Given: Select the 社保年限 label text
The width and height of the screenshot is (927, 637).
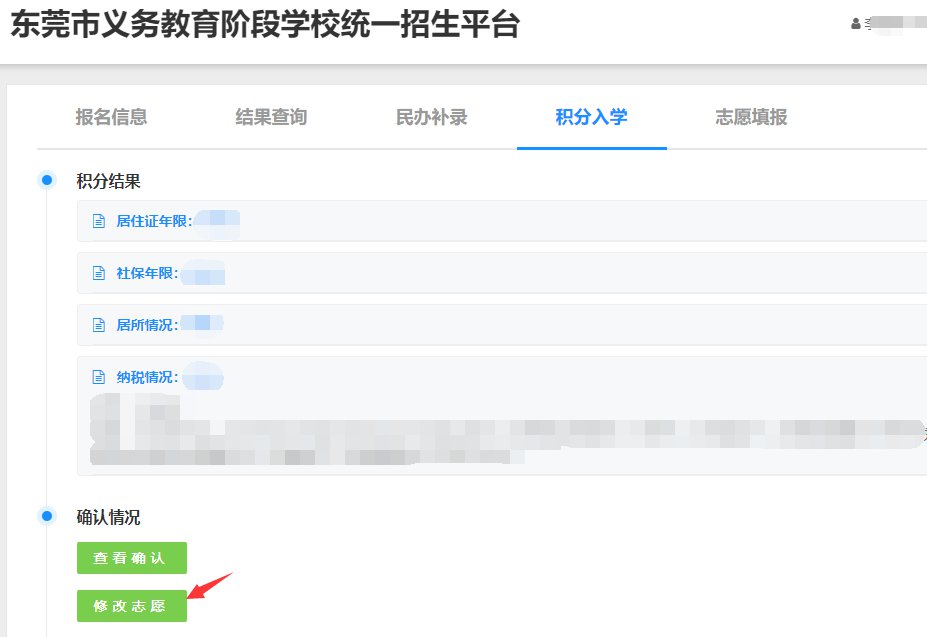Looking at the screenshot, I should click(146, 273).
